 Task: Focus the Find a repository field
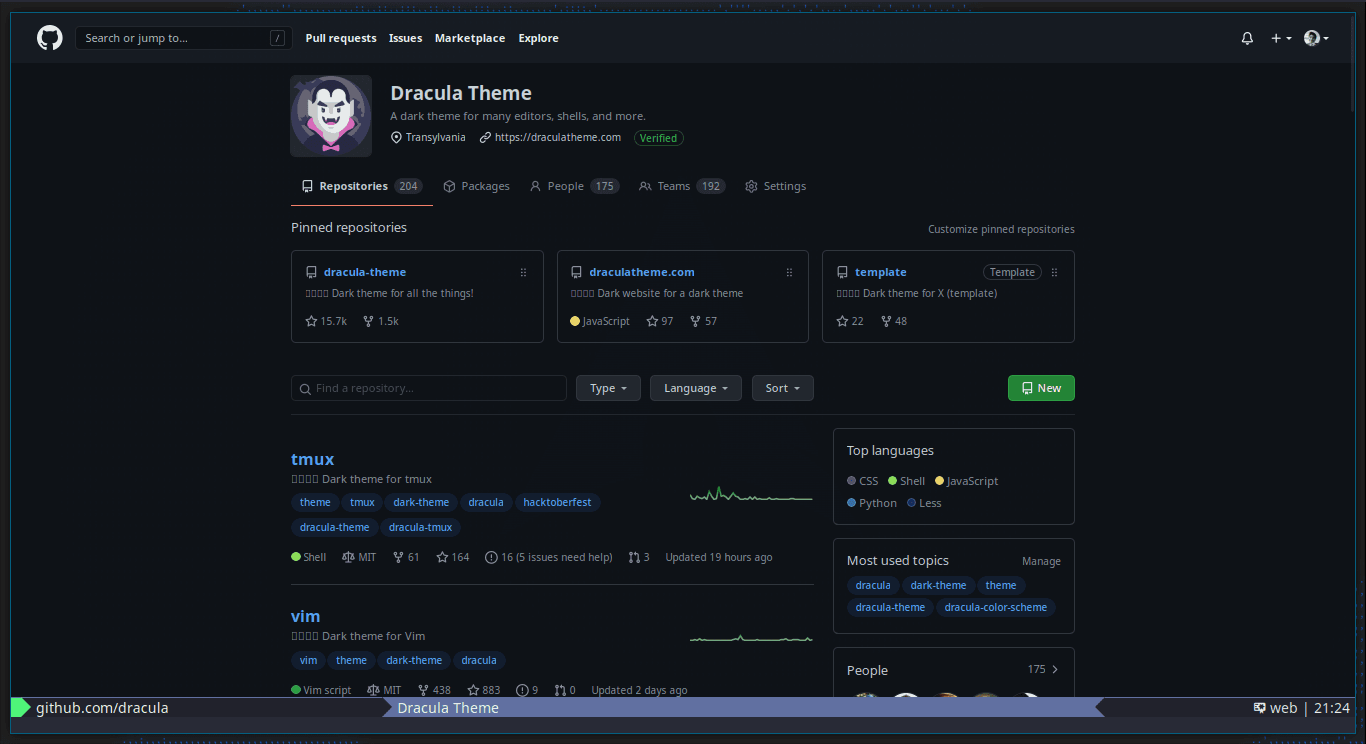coord(429,388)
